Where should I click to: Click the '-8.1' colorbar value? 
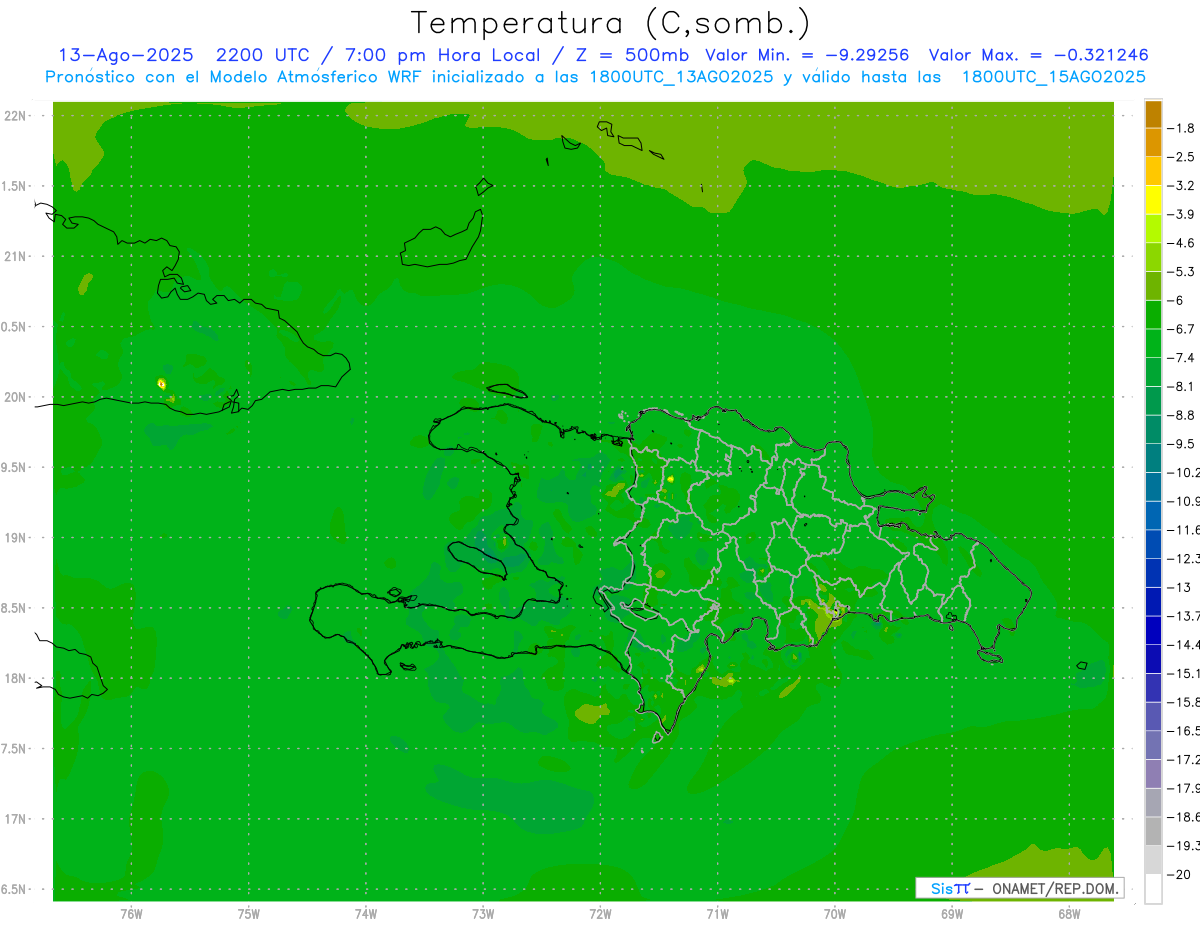click(x=1183, y=386)
